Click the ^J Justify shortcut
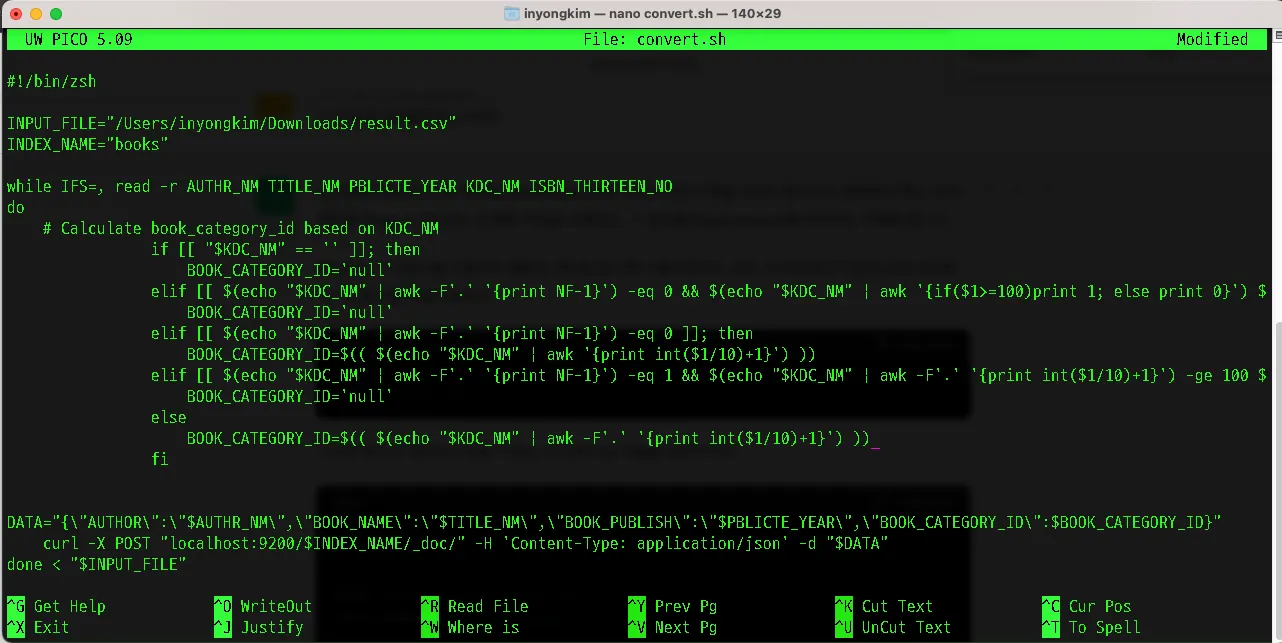This screenshot has width=1282, height=643. pos(259,627)
